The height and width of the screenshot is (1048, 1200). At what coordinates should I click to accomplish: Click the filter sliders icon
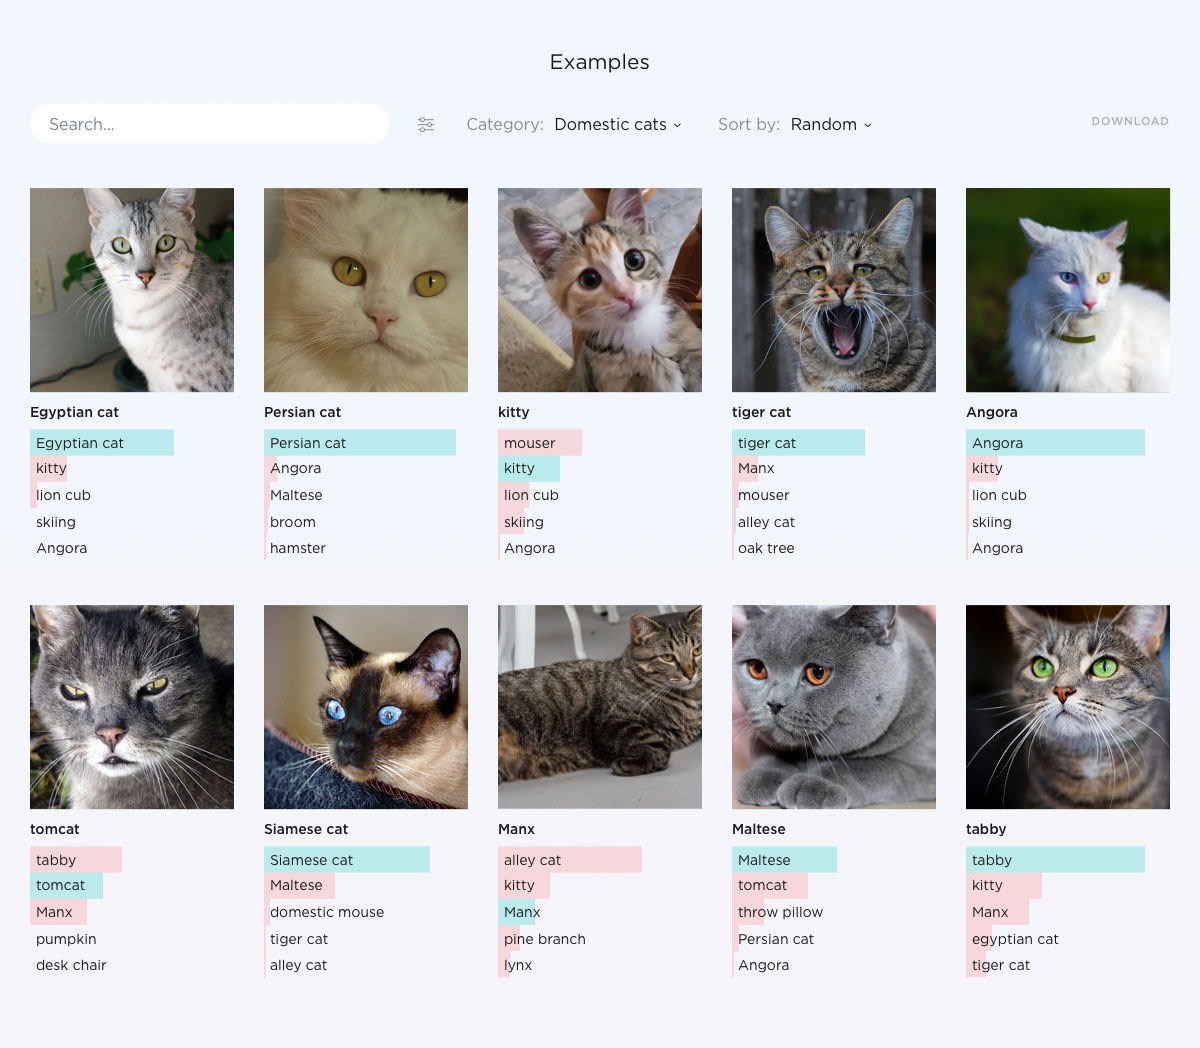[426, 125]
